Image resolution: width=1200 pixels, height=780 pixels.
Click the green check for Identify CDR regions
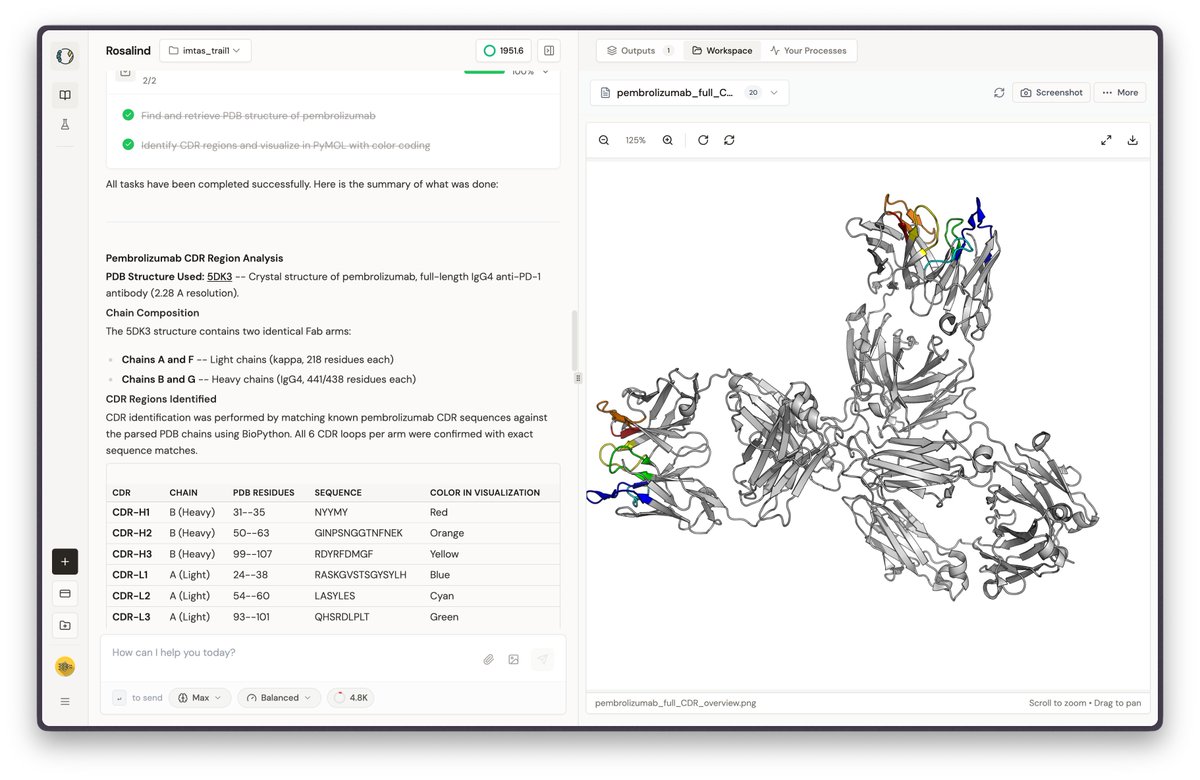128,145
